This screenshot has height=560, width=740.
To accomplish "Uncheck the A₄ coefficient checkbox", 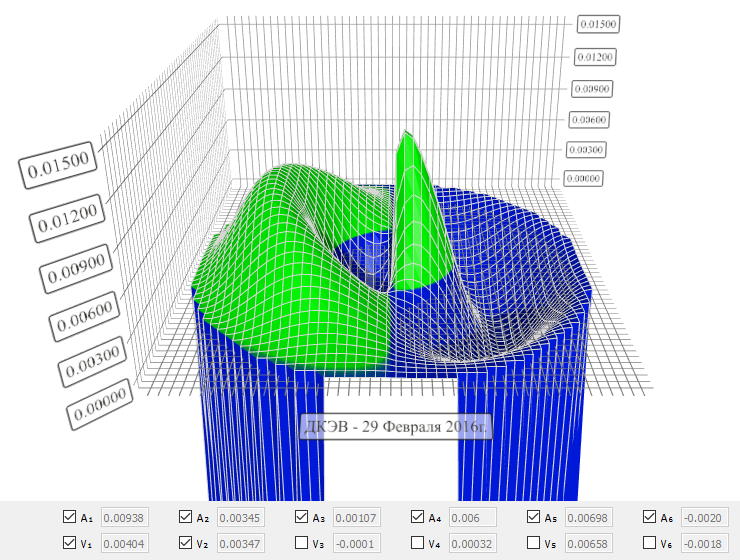I will [417, 517].
